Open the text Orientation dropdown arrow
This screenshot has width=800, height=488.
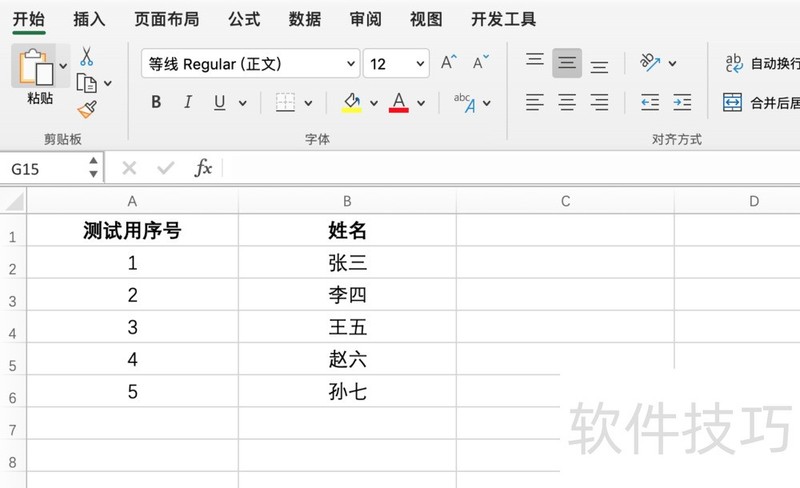(672, 63)
